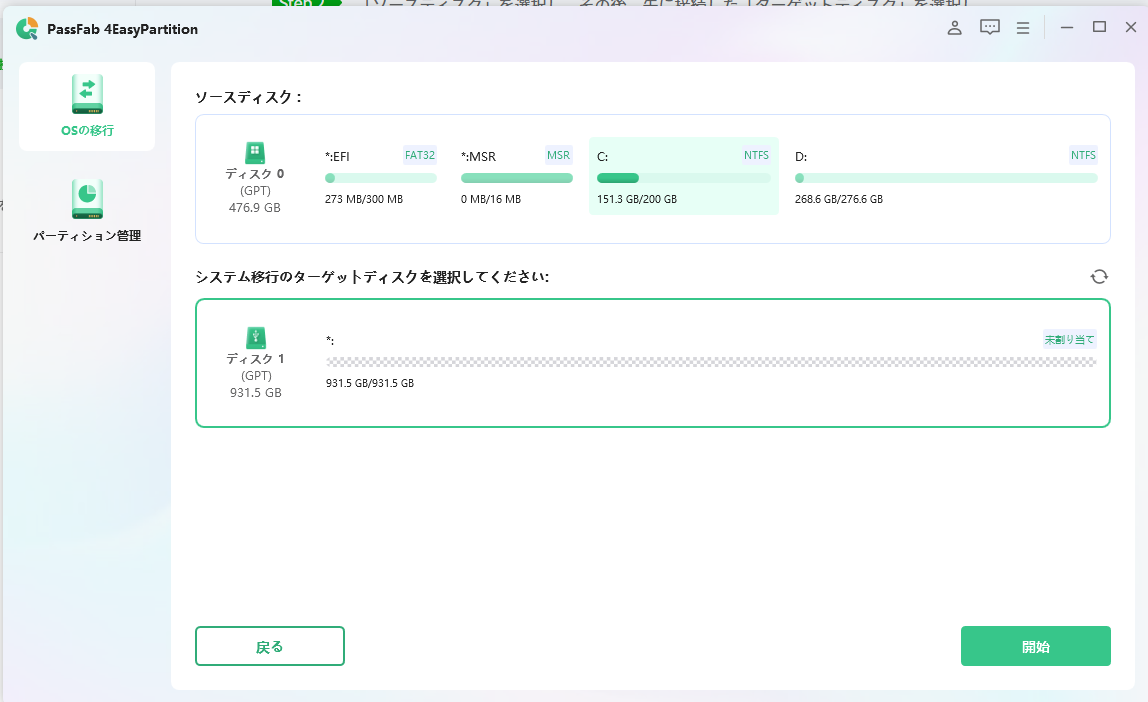Click the *:EFI partition block
This screenshot has height=702, width=1148.
click(380, 177)
